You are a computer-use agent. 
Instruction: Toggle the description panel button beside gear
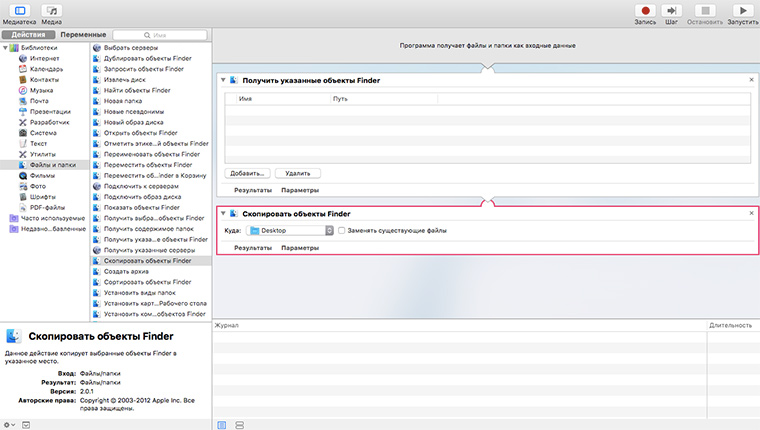(26, 425)
